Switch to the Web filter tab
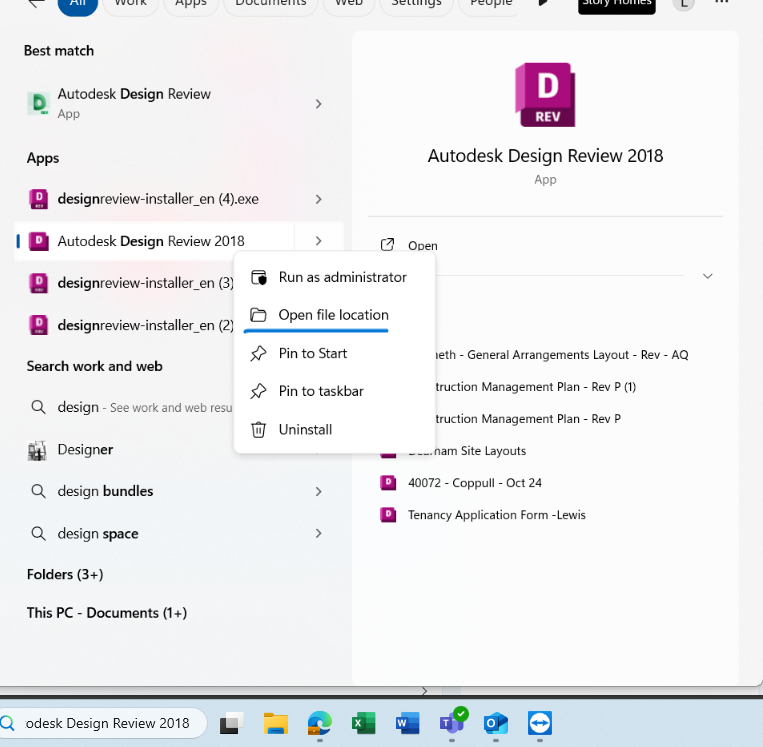The height and width of the screenshot is (747, 763). [349, 4]
